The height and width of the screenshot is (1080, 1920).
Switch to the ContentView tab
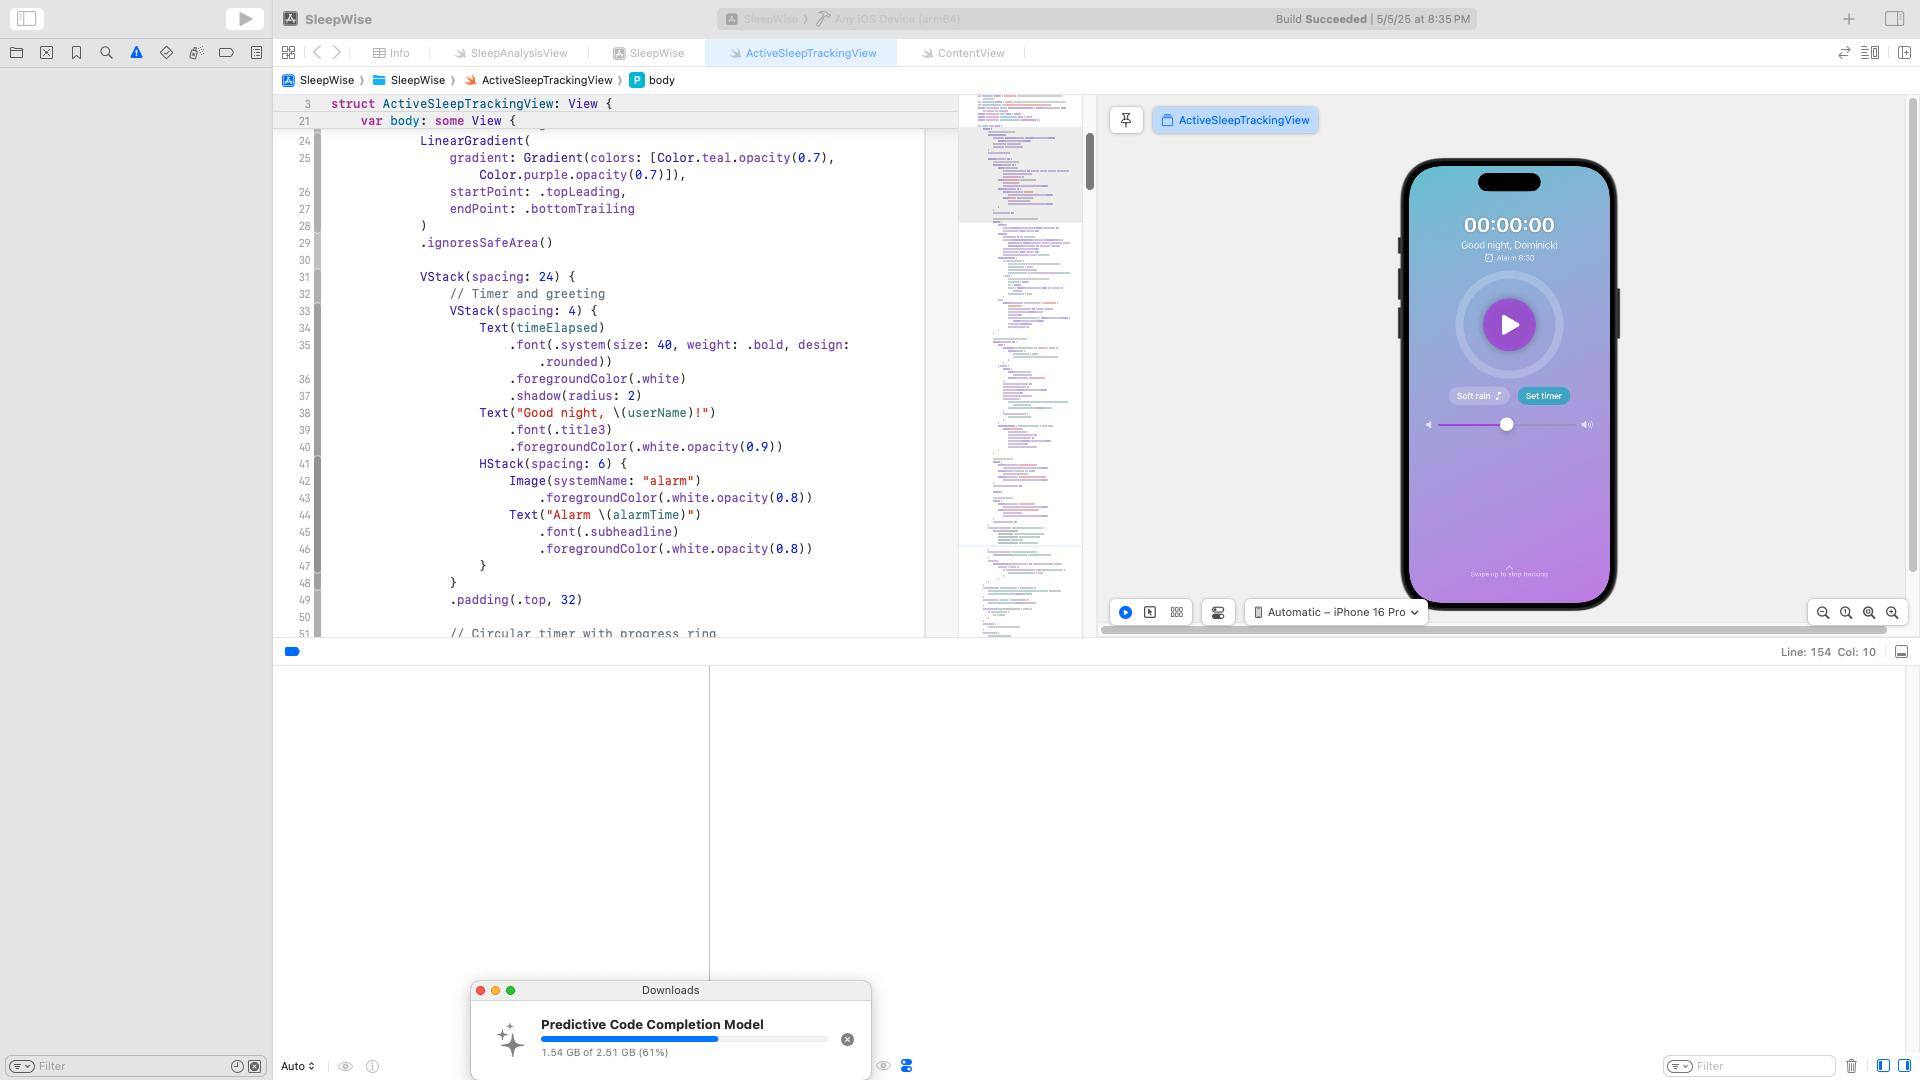[962, 53]
